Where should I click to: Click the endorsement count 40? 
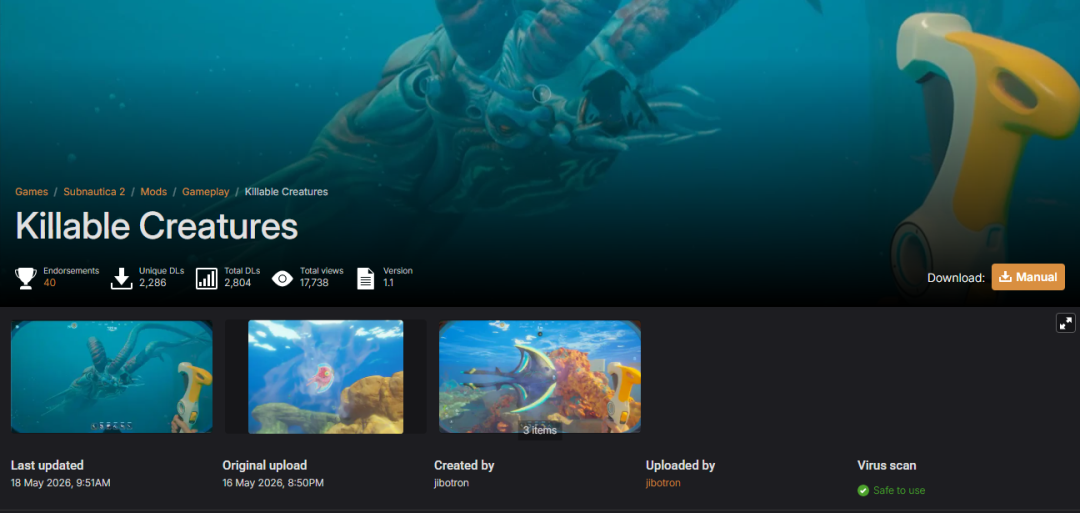click(x=49, y=282)
